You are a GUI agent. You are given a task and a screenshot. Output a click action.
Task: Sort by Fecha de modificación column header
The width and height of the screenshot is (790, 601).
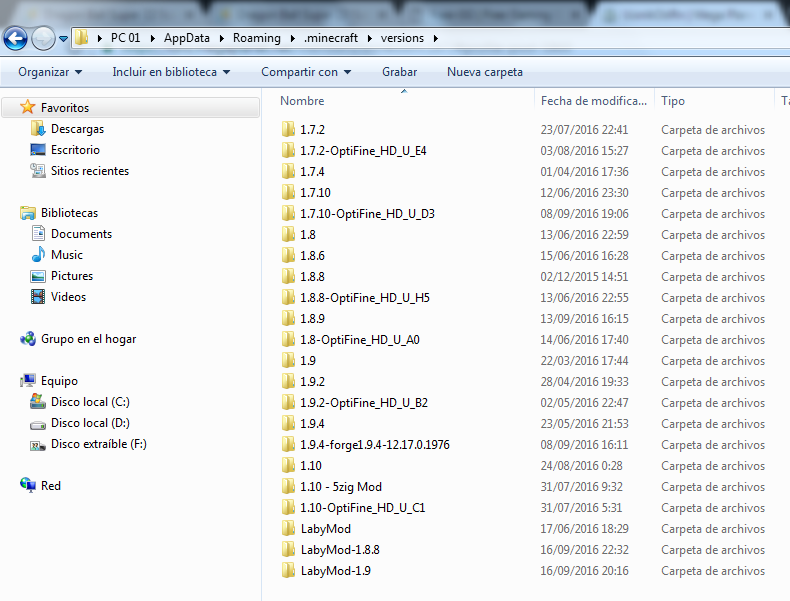(x=594, y=101)
